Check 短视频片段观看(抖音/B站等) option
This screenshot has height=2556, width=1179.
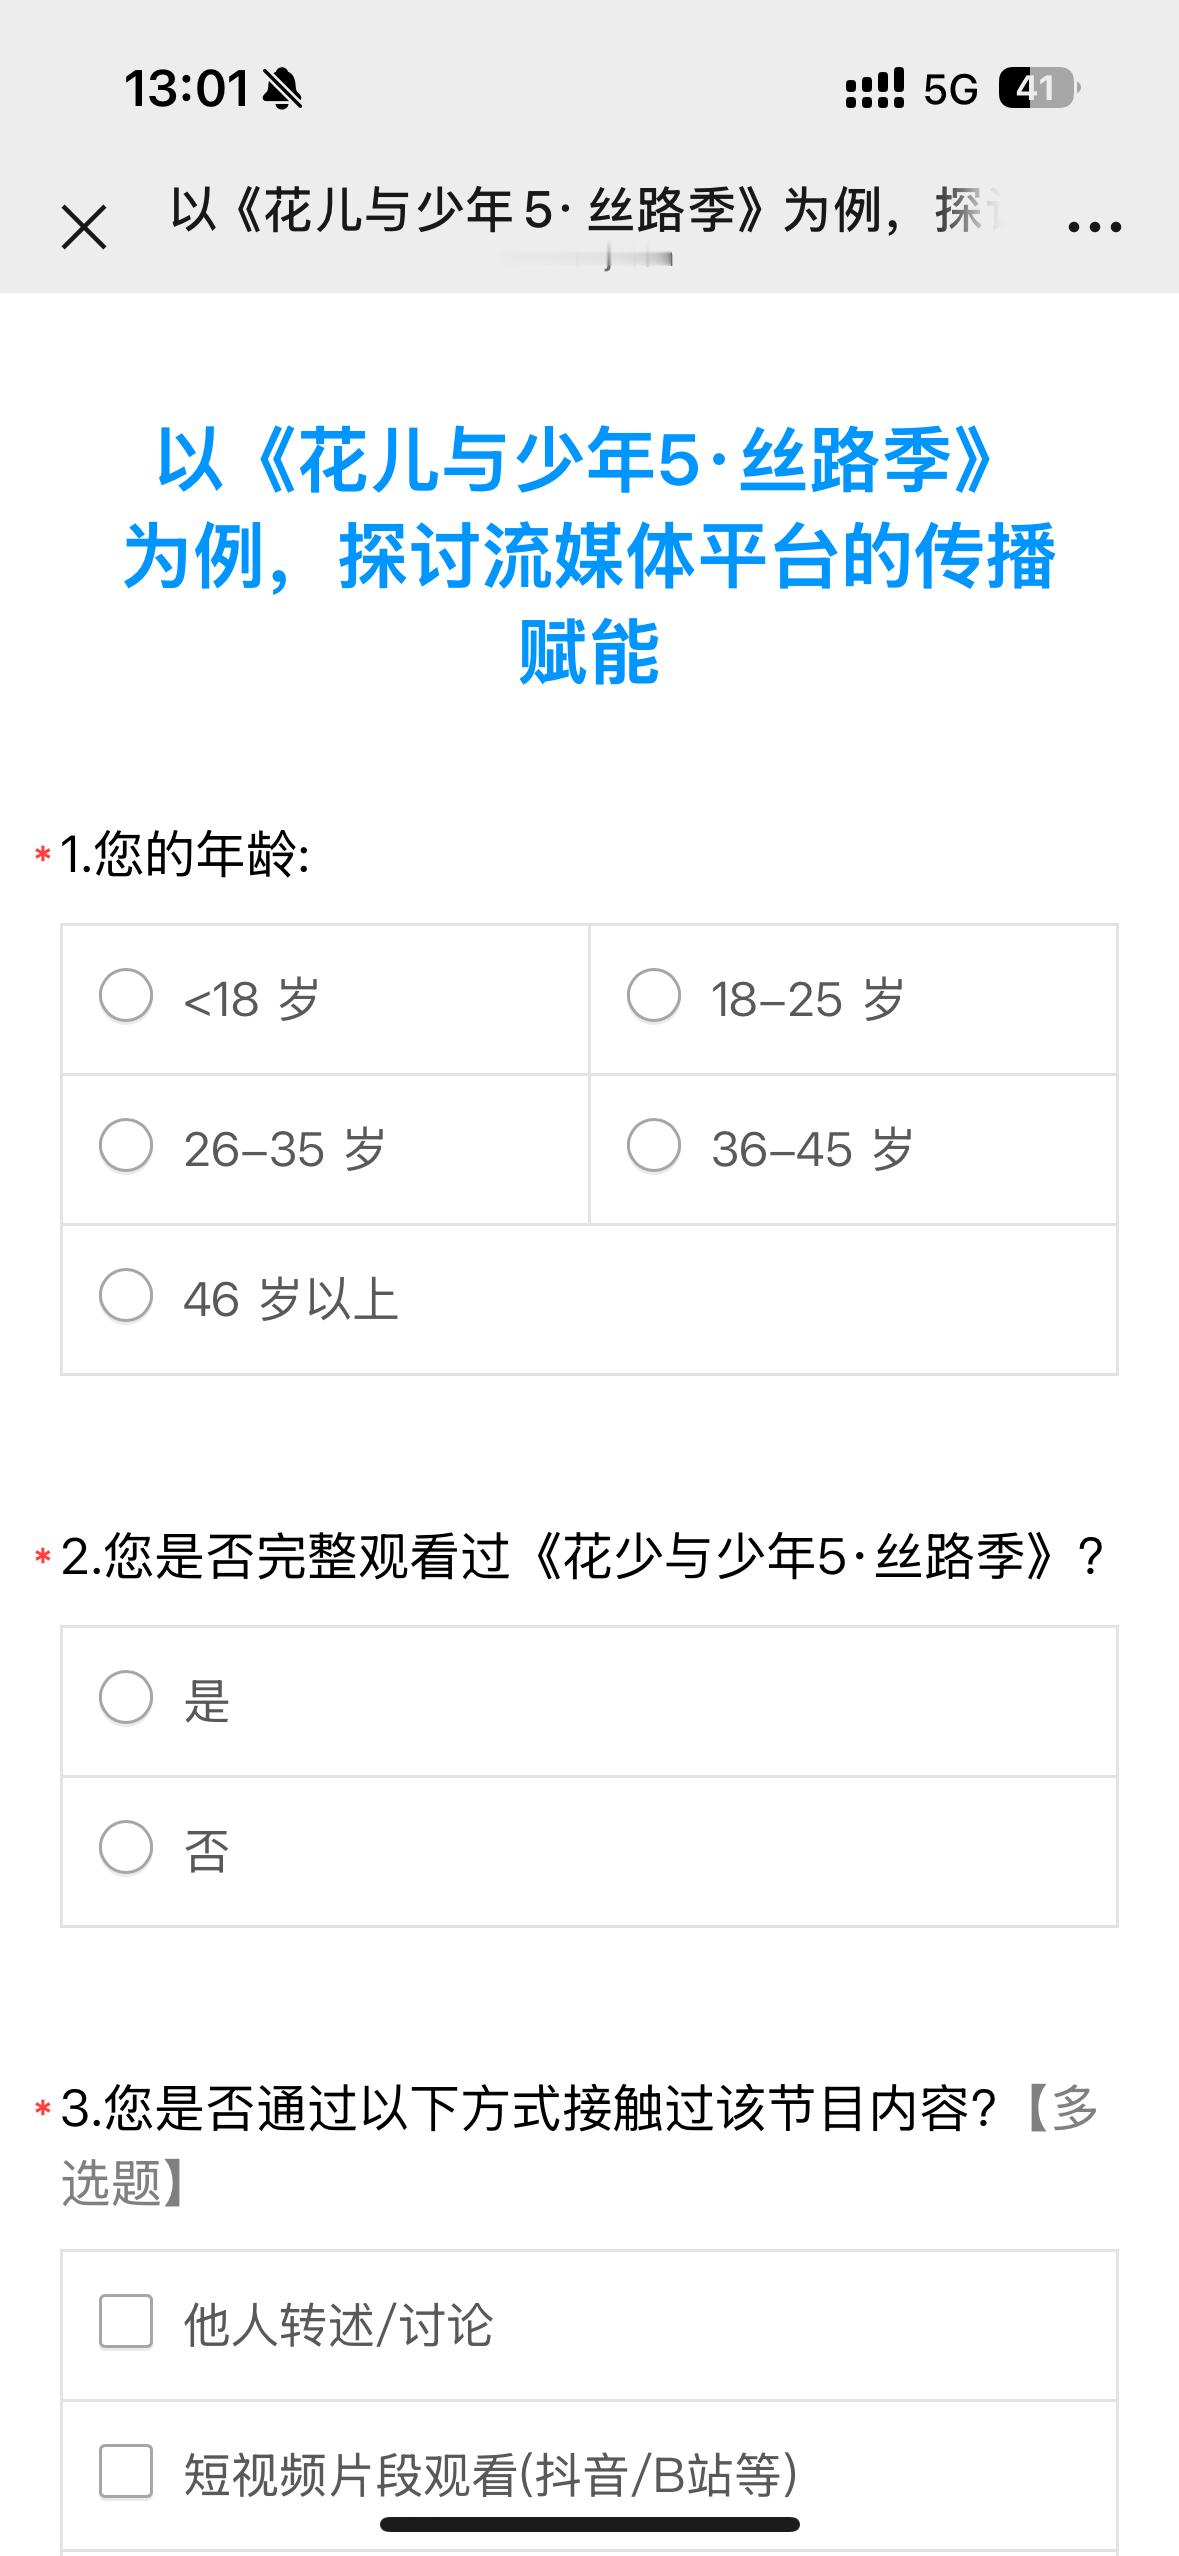(126, 2471)
